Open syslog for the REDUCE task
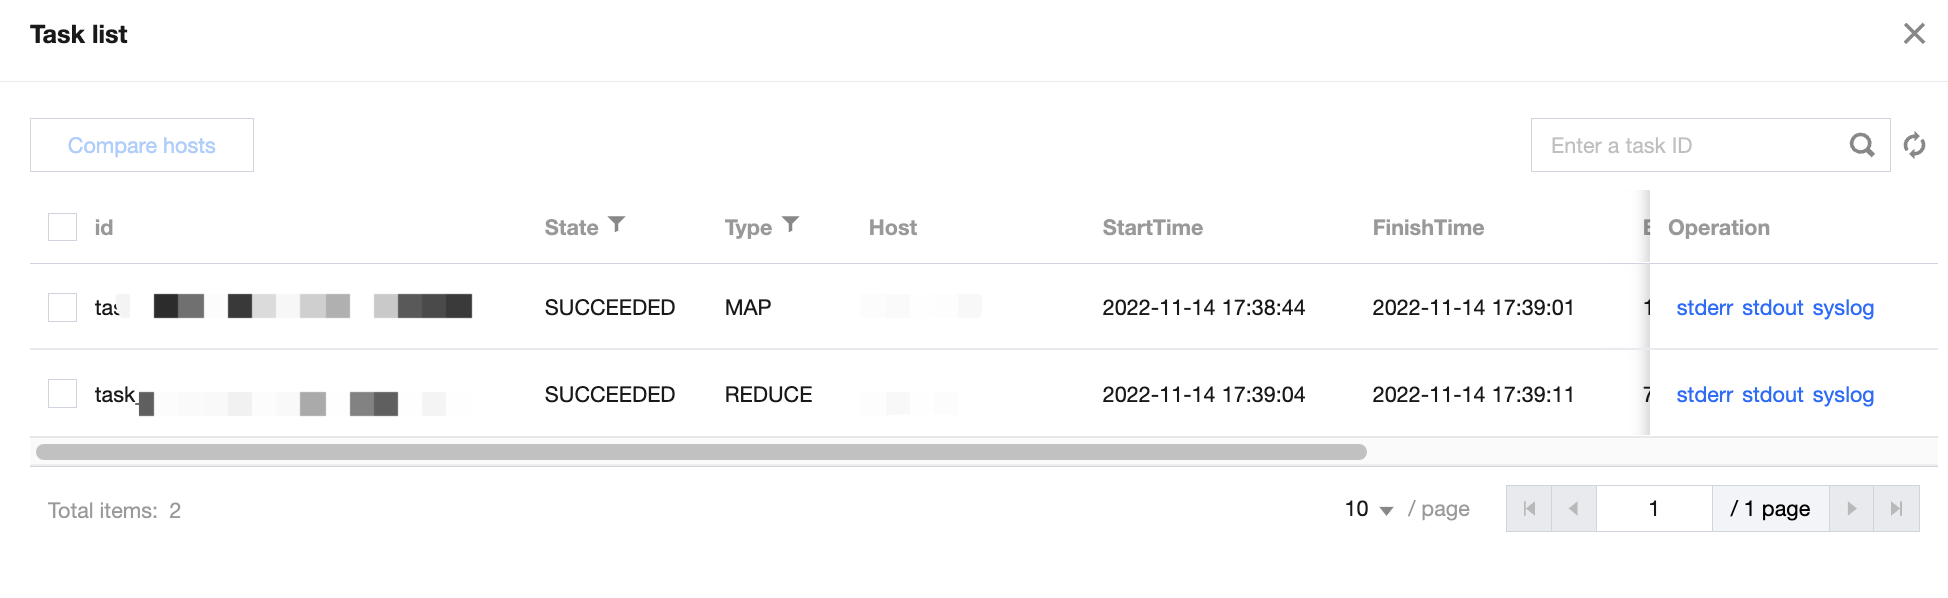Image resolution: width=1948 pixels, height=598 pixels. point(1843,395)
